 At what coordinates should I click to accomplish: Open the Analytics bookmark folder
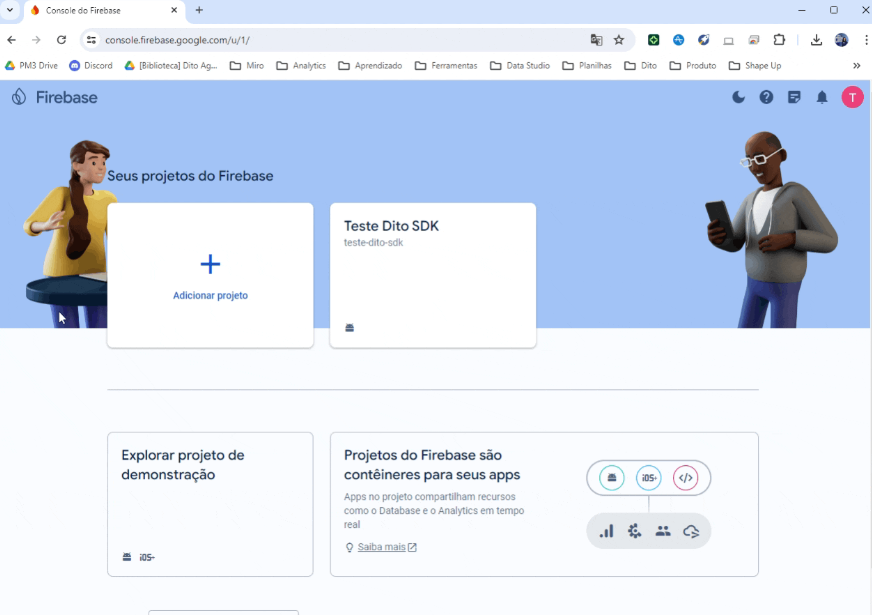tap(301, 66)
